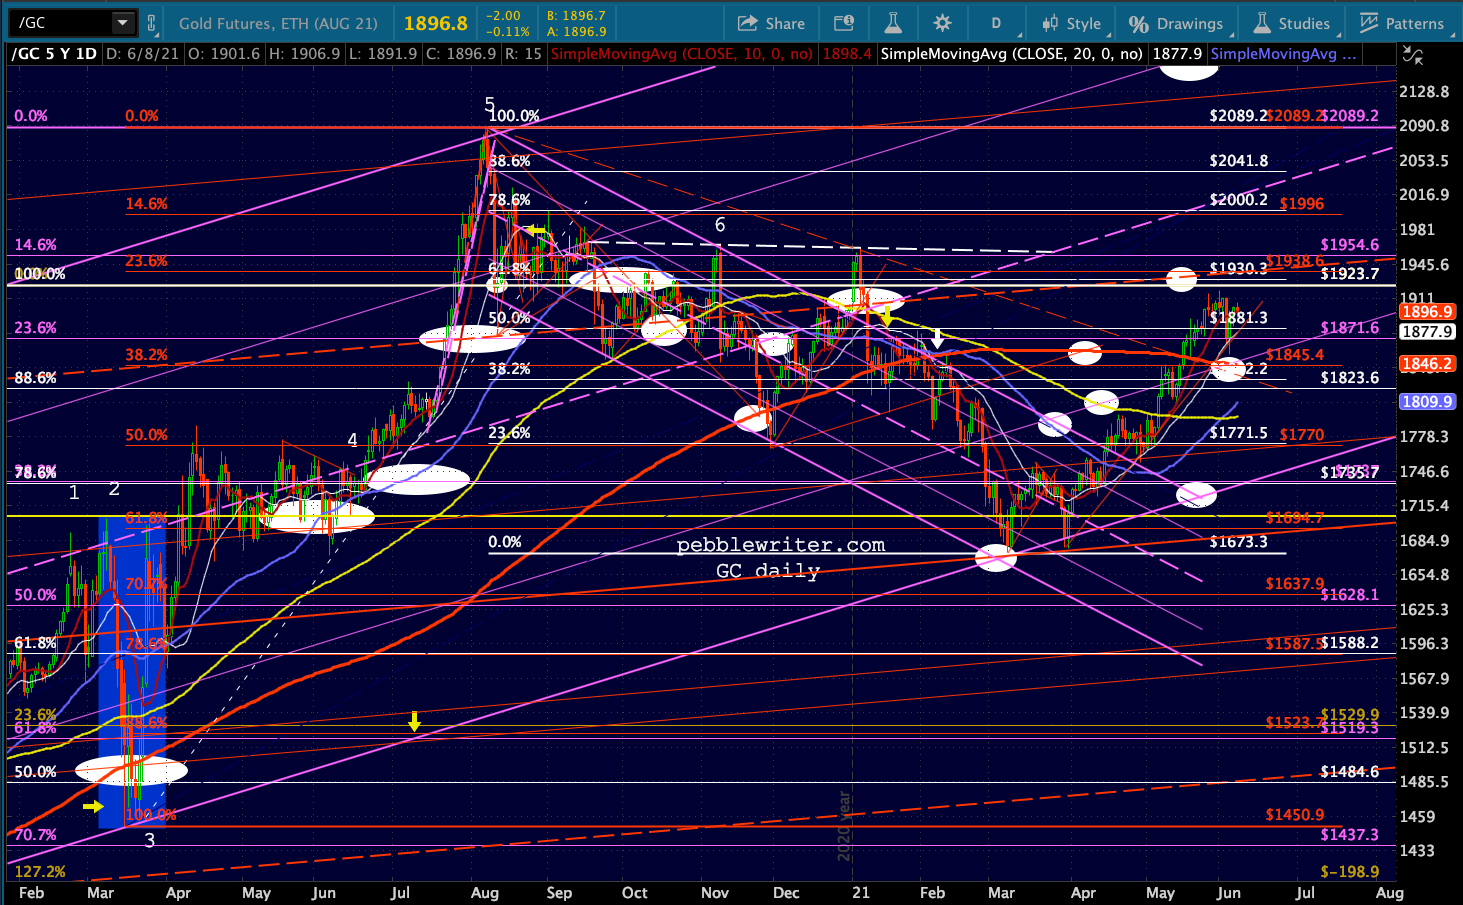Click the D: 6/8/21 date readout
Image resolution: width=1463 pixels, height=905 pixels.
click(142, 54)
